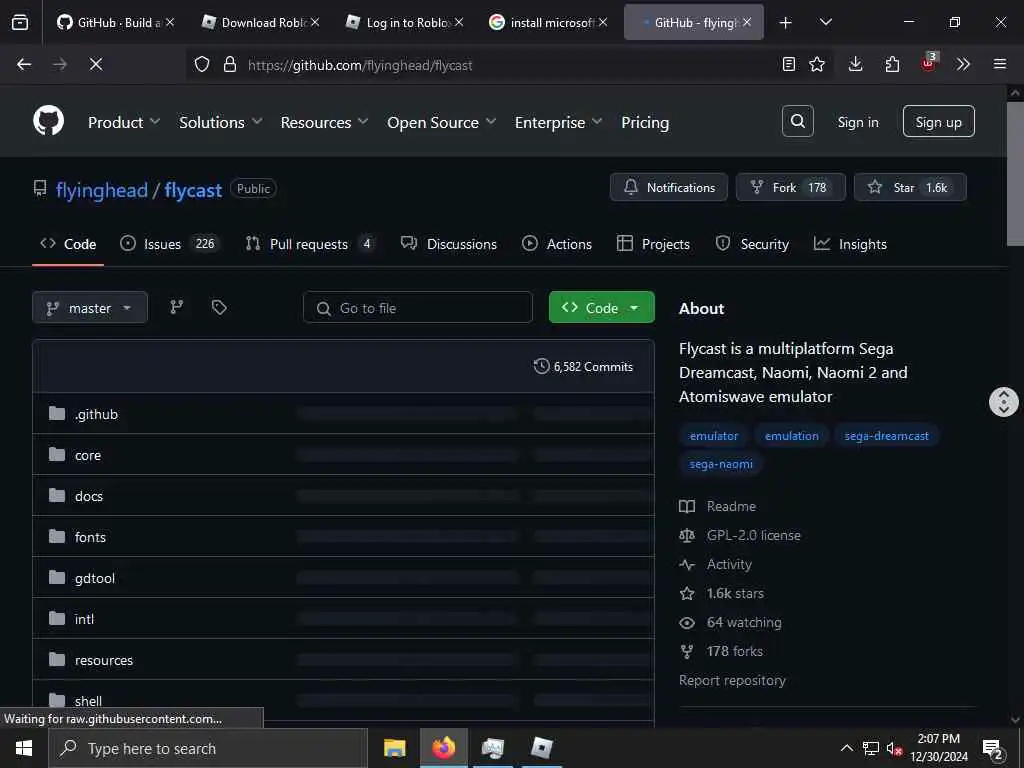The width and height of the screenshot is (1024, 768).
Task: Expand the Resources menu
Action: 324,122
